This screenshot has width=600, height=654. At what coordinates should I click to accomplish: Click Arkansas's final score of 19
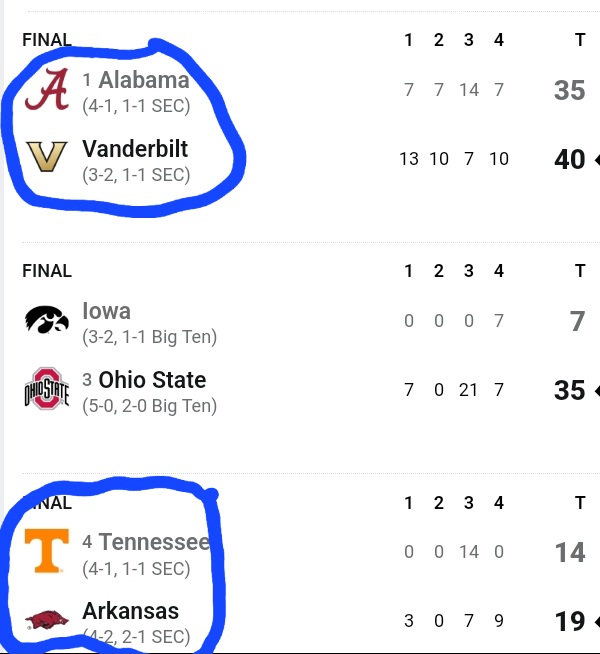pos(569,621)
